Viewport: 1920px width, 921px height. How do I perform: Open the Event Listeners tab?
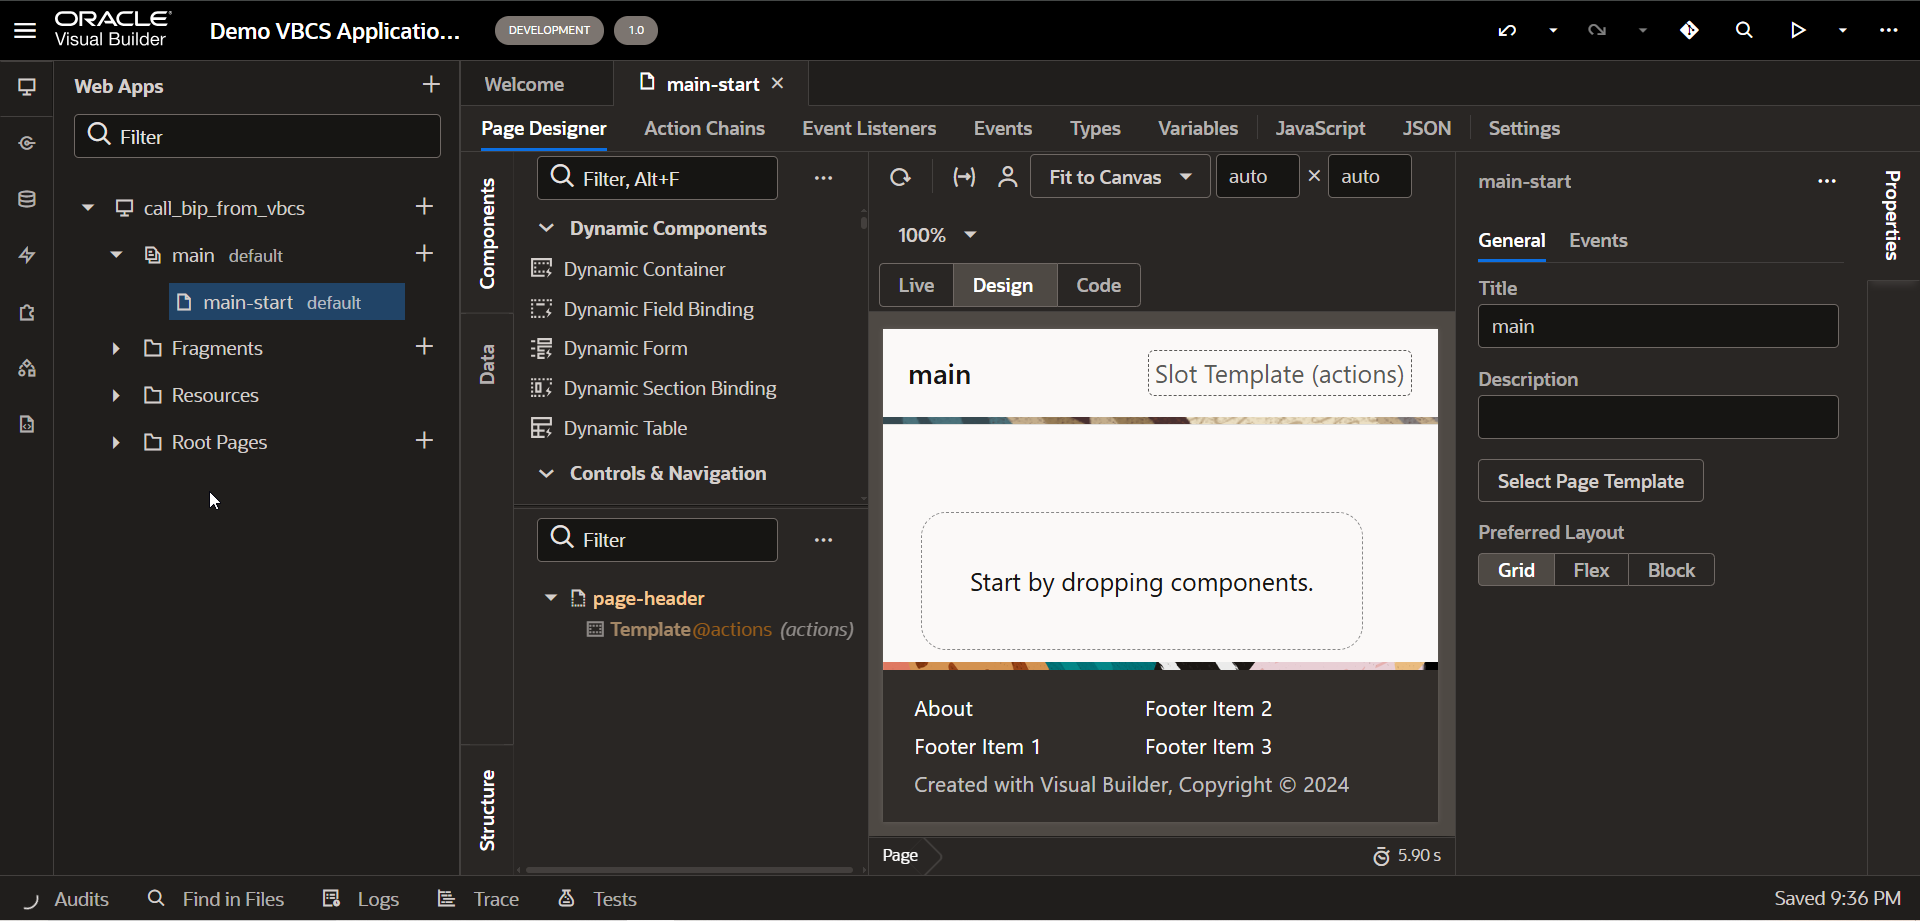[869, 128]
